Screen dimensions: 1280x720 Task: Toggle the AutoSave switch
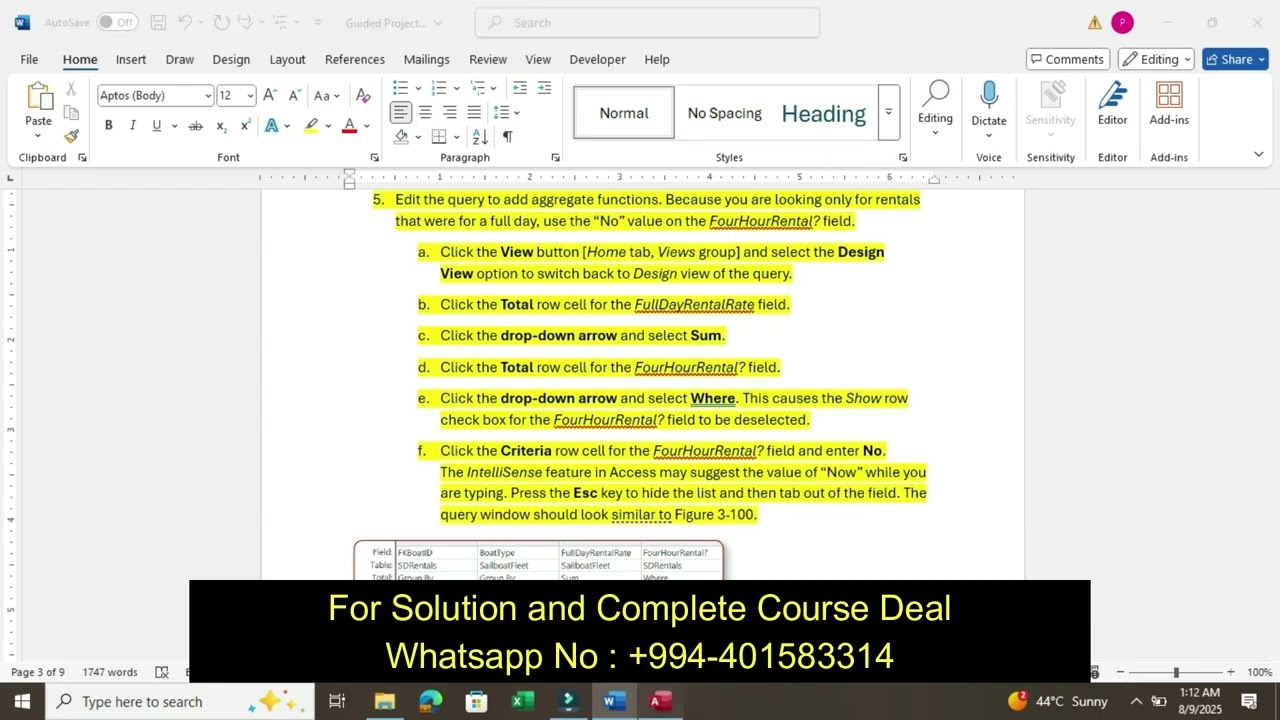[117, 22]
